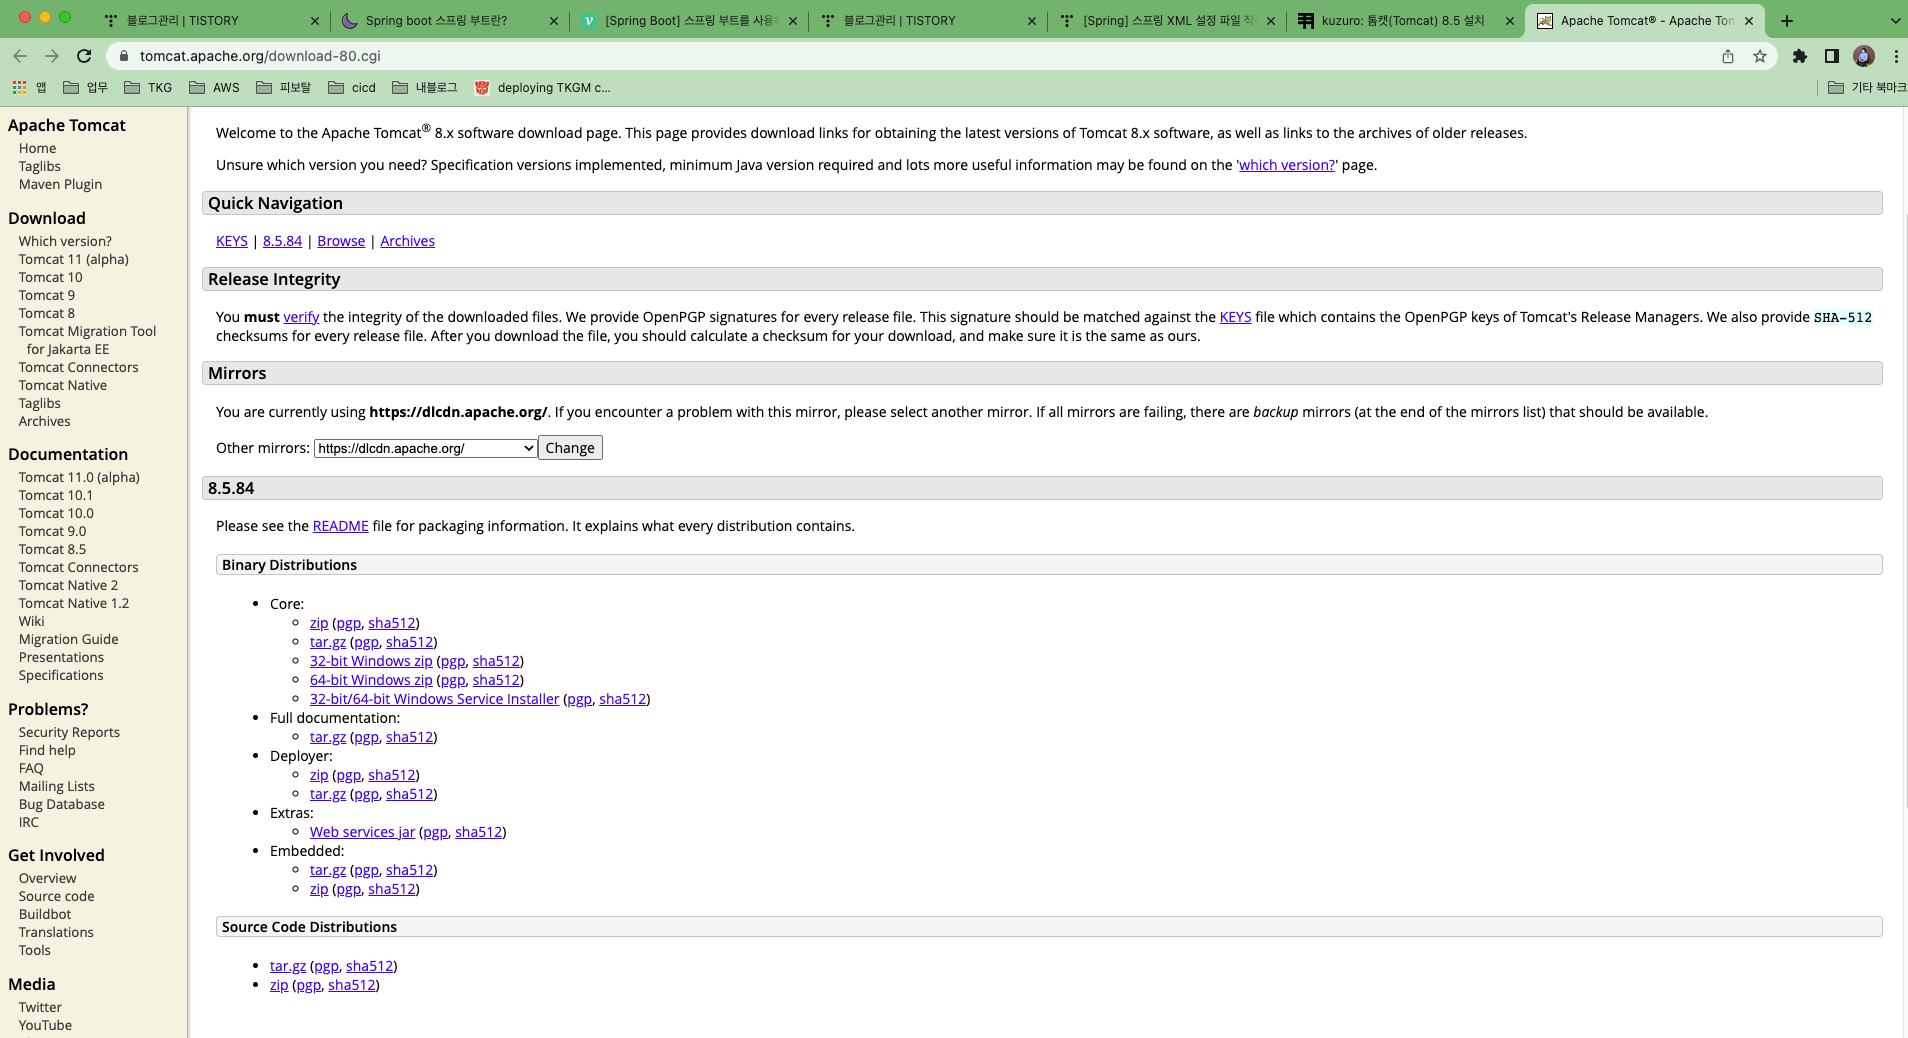The image size is (1908, 1038).
Task: Open Source code under Get Involved
Action: [57, 896]
